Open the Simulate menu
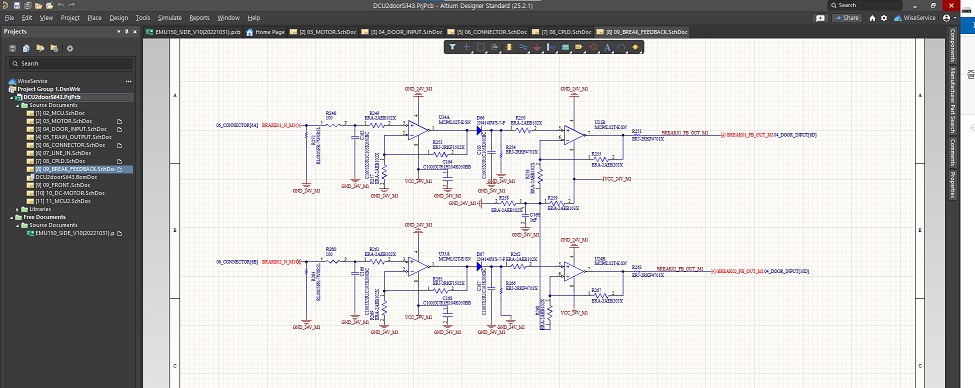This screenshot has width=975, height=388. (x=169, y=17)
